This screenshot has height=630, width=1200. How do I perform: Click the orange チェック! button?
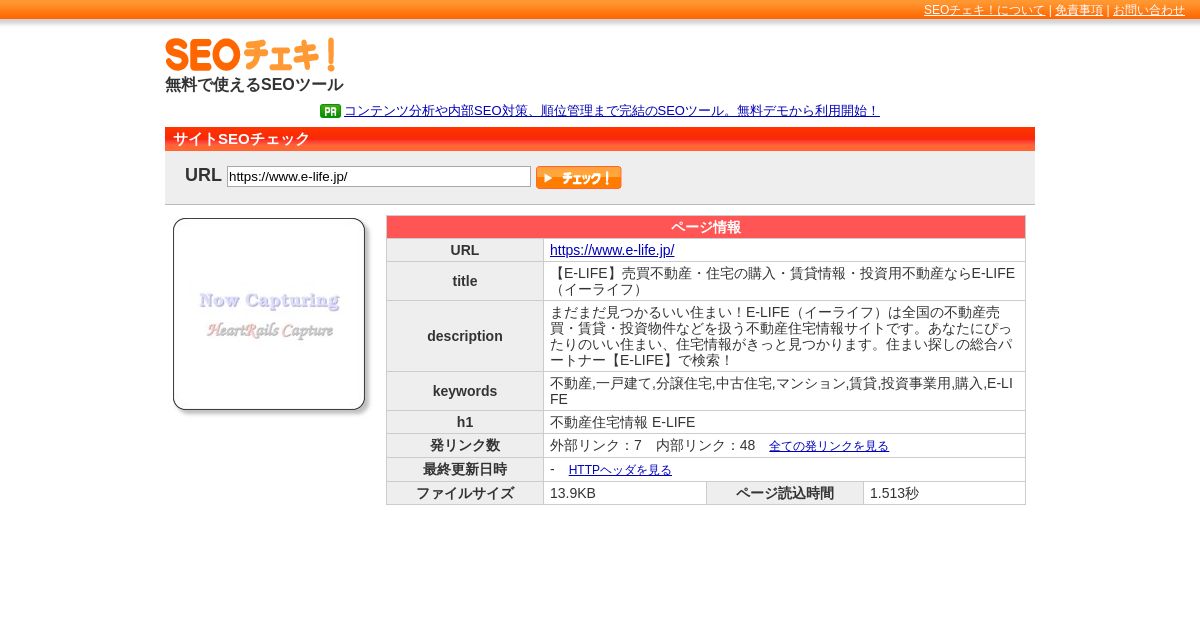pyautogui.click(x=578, y=178)
